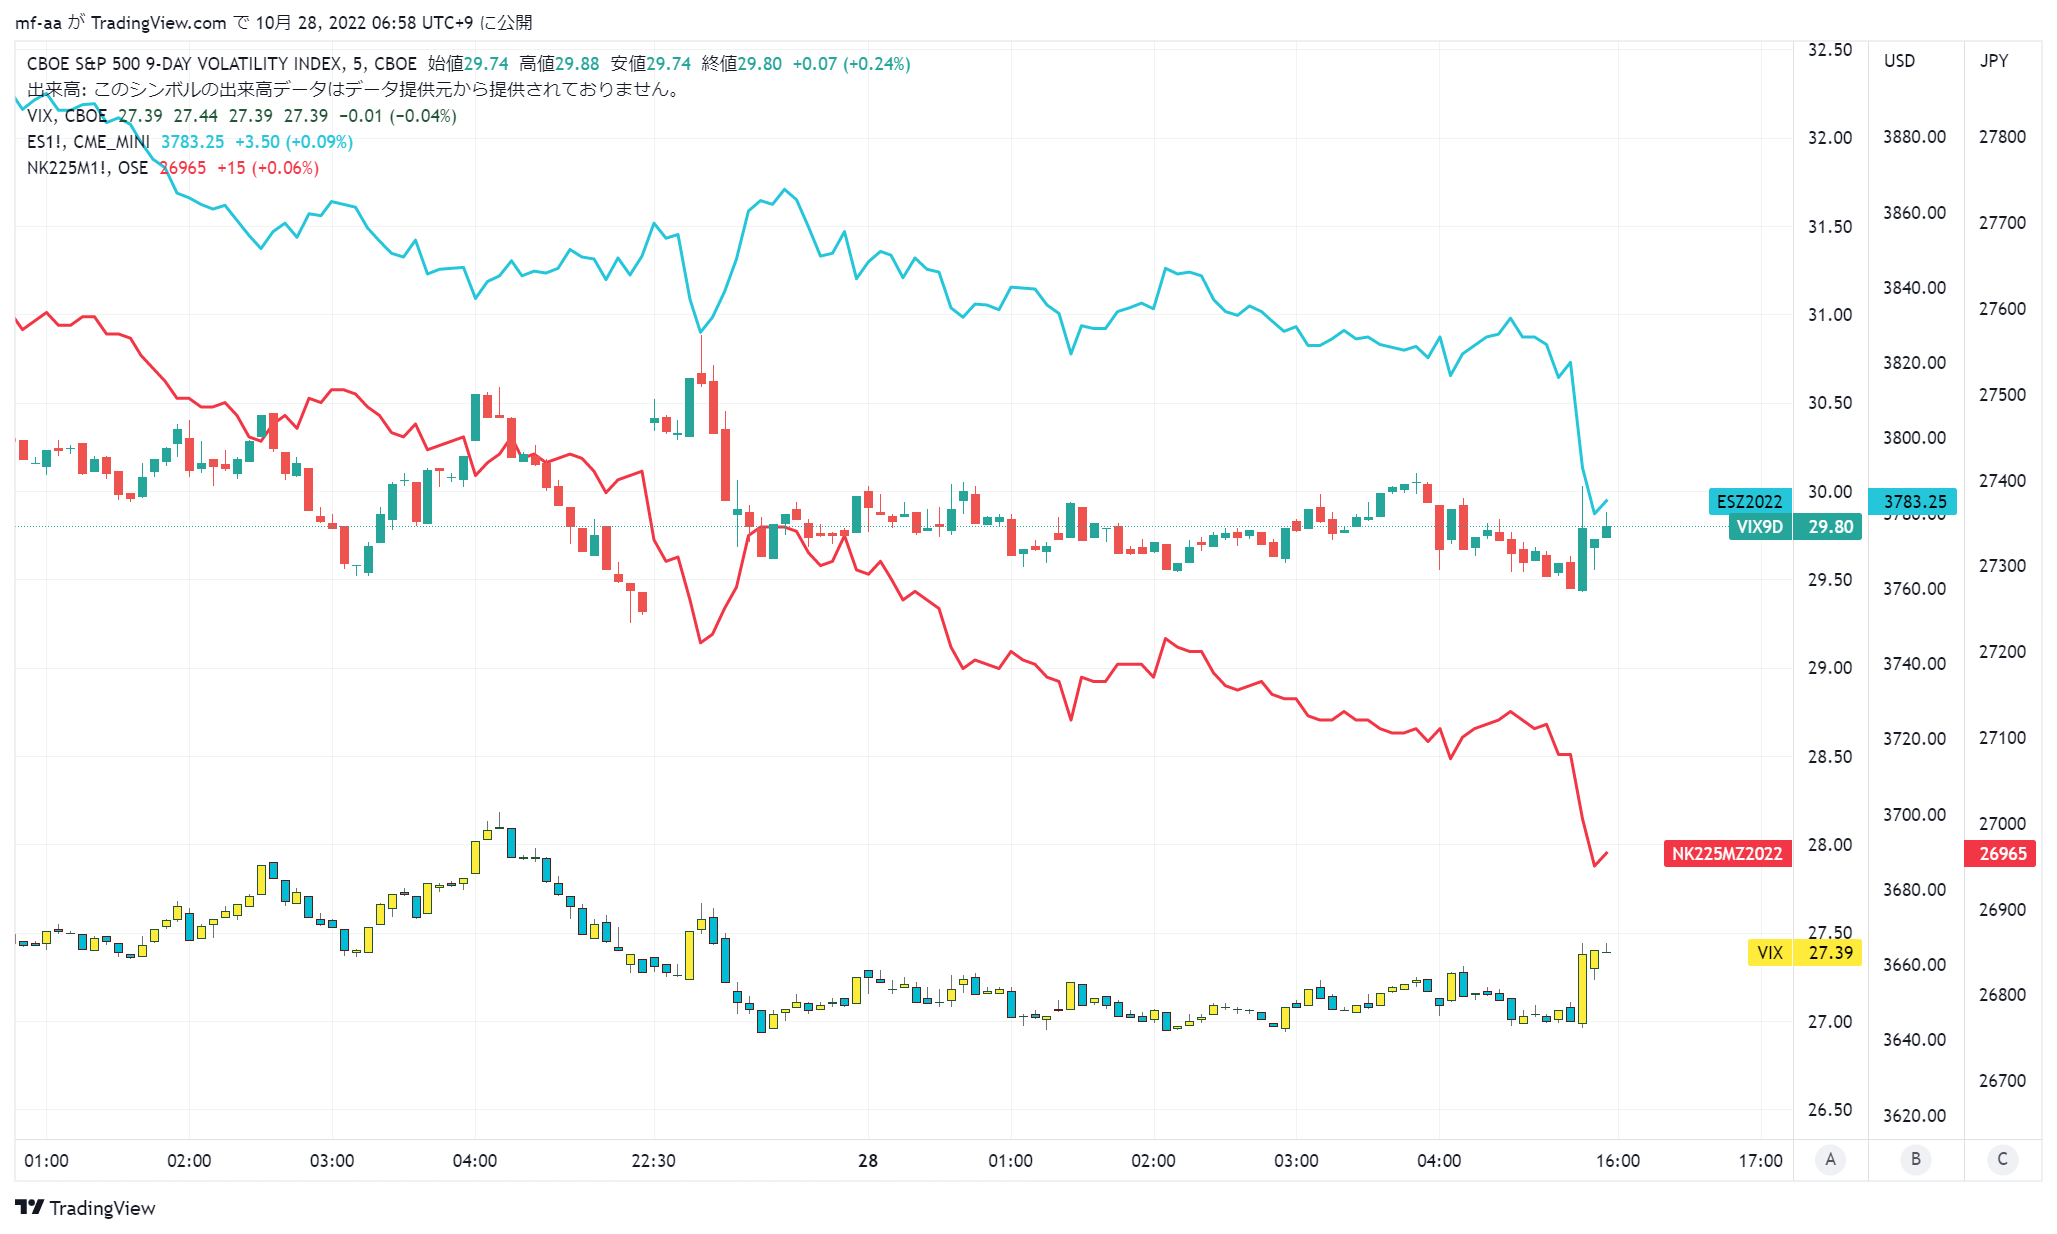Image resolution: width=2057 pixels, height=1234 pixels.
Task: Click the TradingView logo at bottom left
Action: [x=86, y=1208]
